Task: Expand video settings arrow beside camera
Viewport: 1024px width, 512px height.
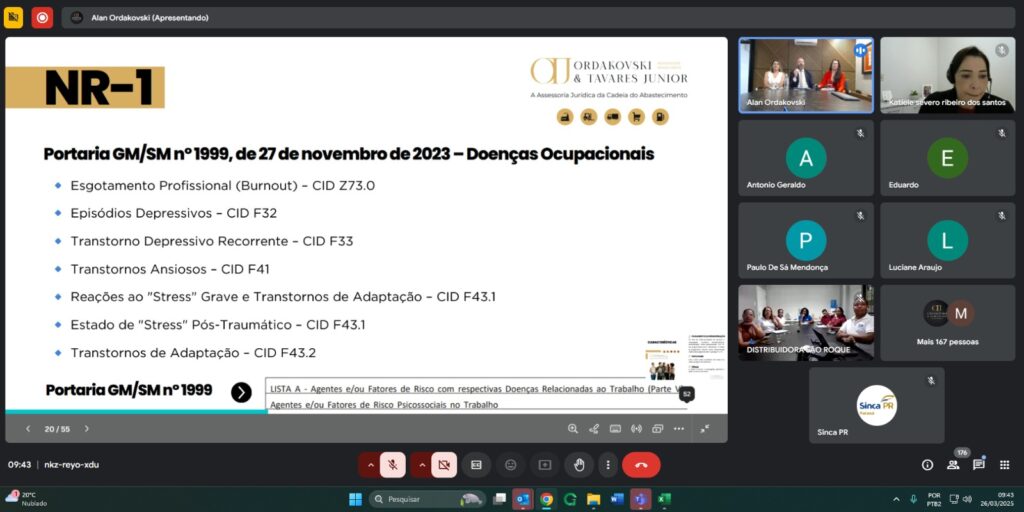Action: click(x=421, y=465)
